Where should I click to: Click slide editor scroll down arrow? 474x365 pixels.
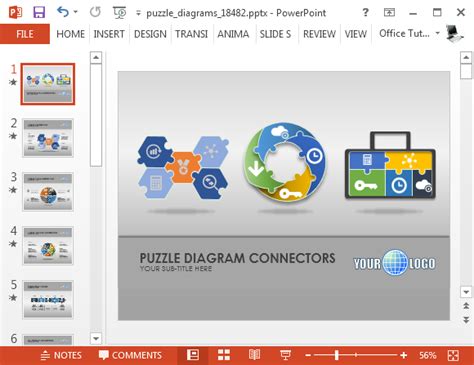466,292
